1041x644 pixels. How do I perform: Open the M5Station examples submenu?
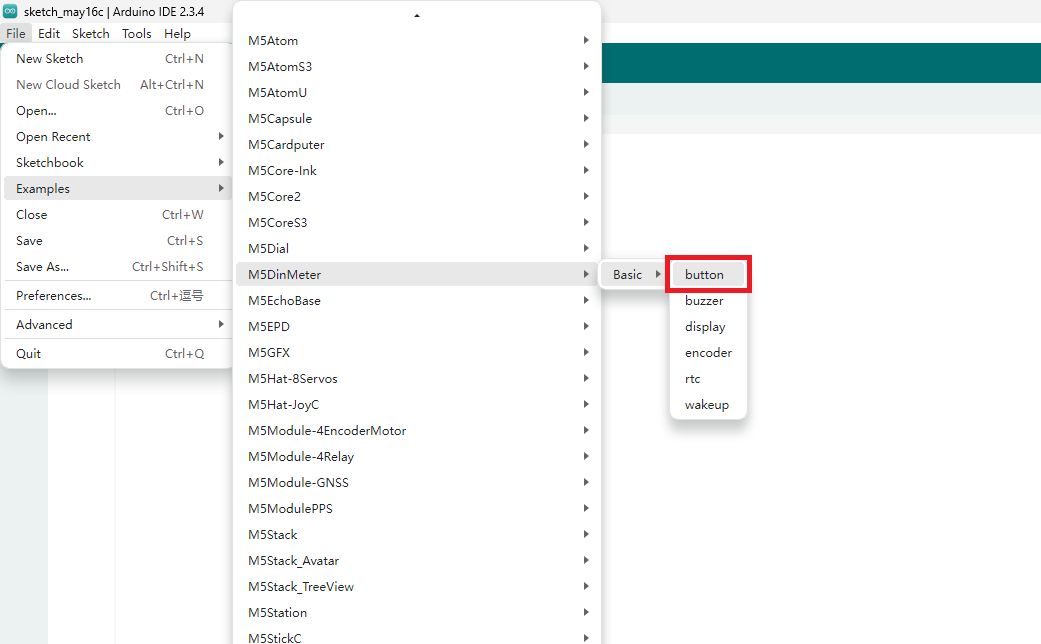417,612
